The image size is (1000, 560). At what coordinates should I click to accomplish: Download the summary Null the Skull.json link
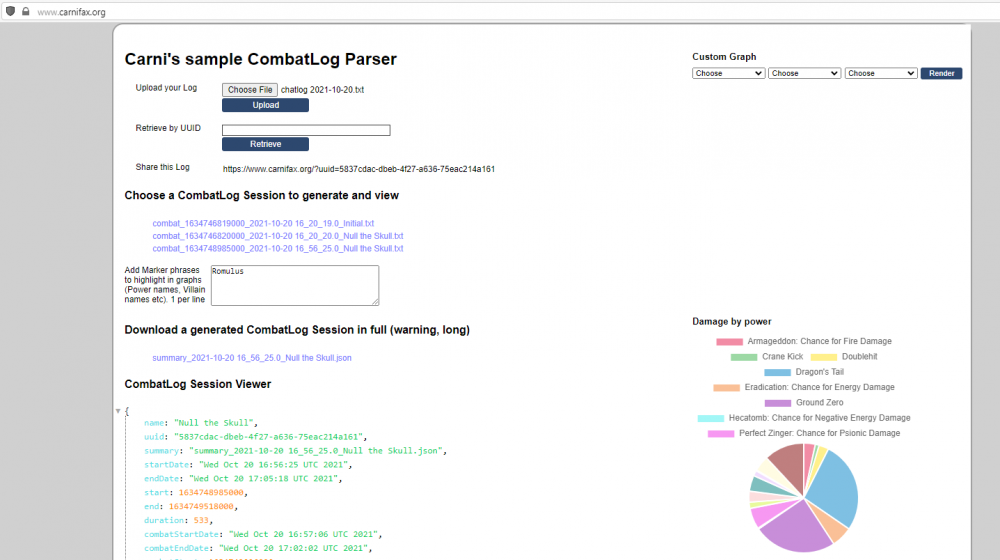251,358
